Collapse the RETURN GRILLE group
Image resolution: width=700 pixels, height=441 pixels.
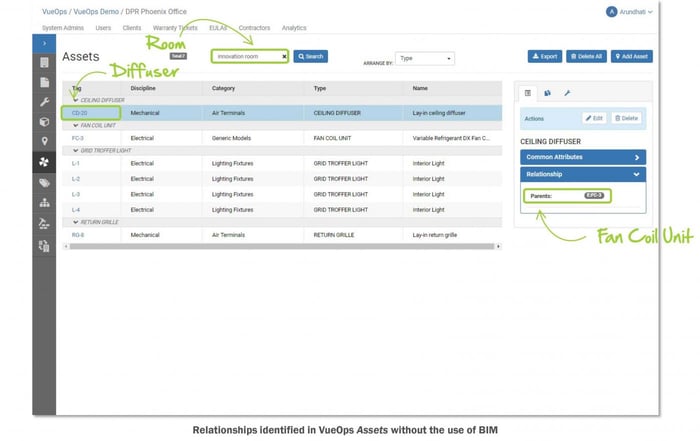point(75,222)
